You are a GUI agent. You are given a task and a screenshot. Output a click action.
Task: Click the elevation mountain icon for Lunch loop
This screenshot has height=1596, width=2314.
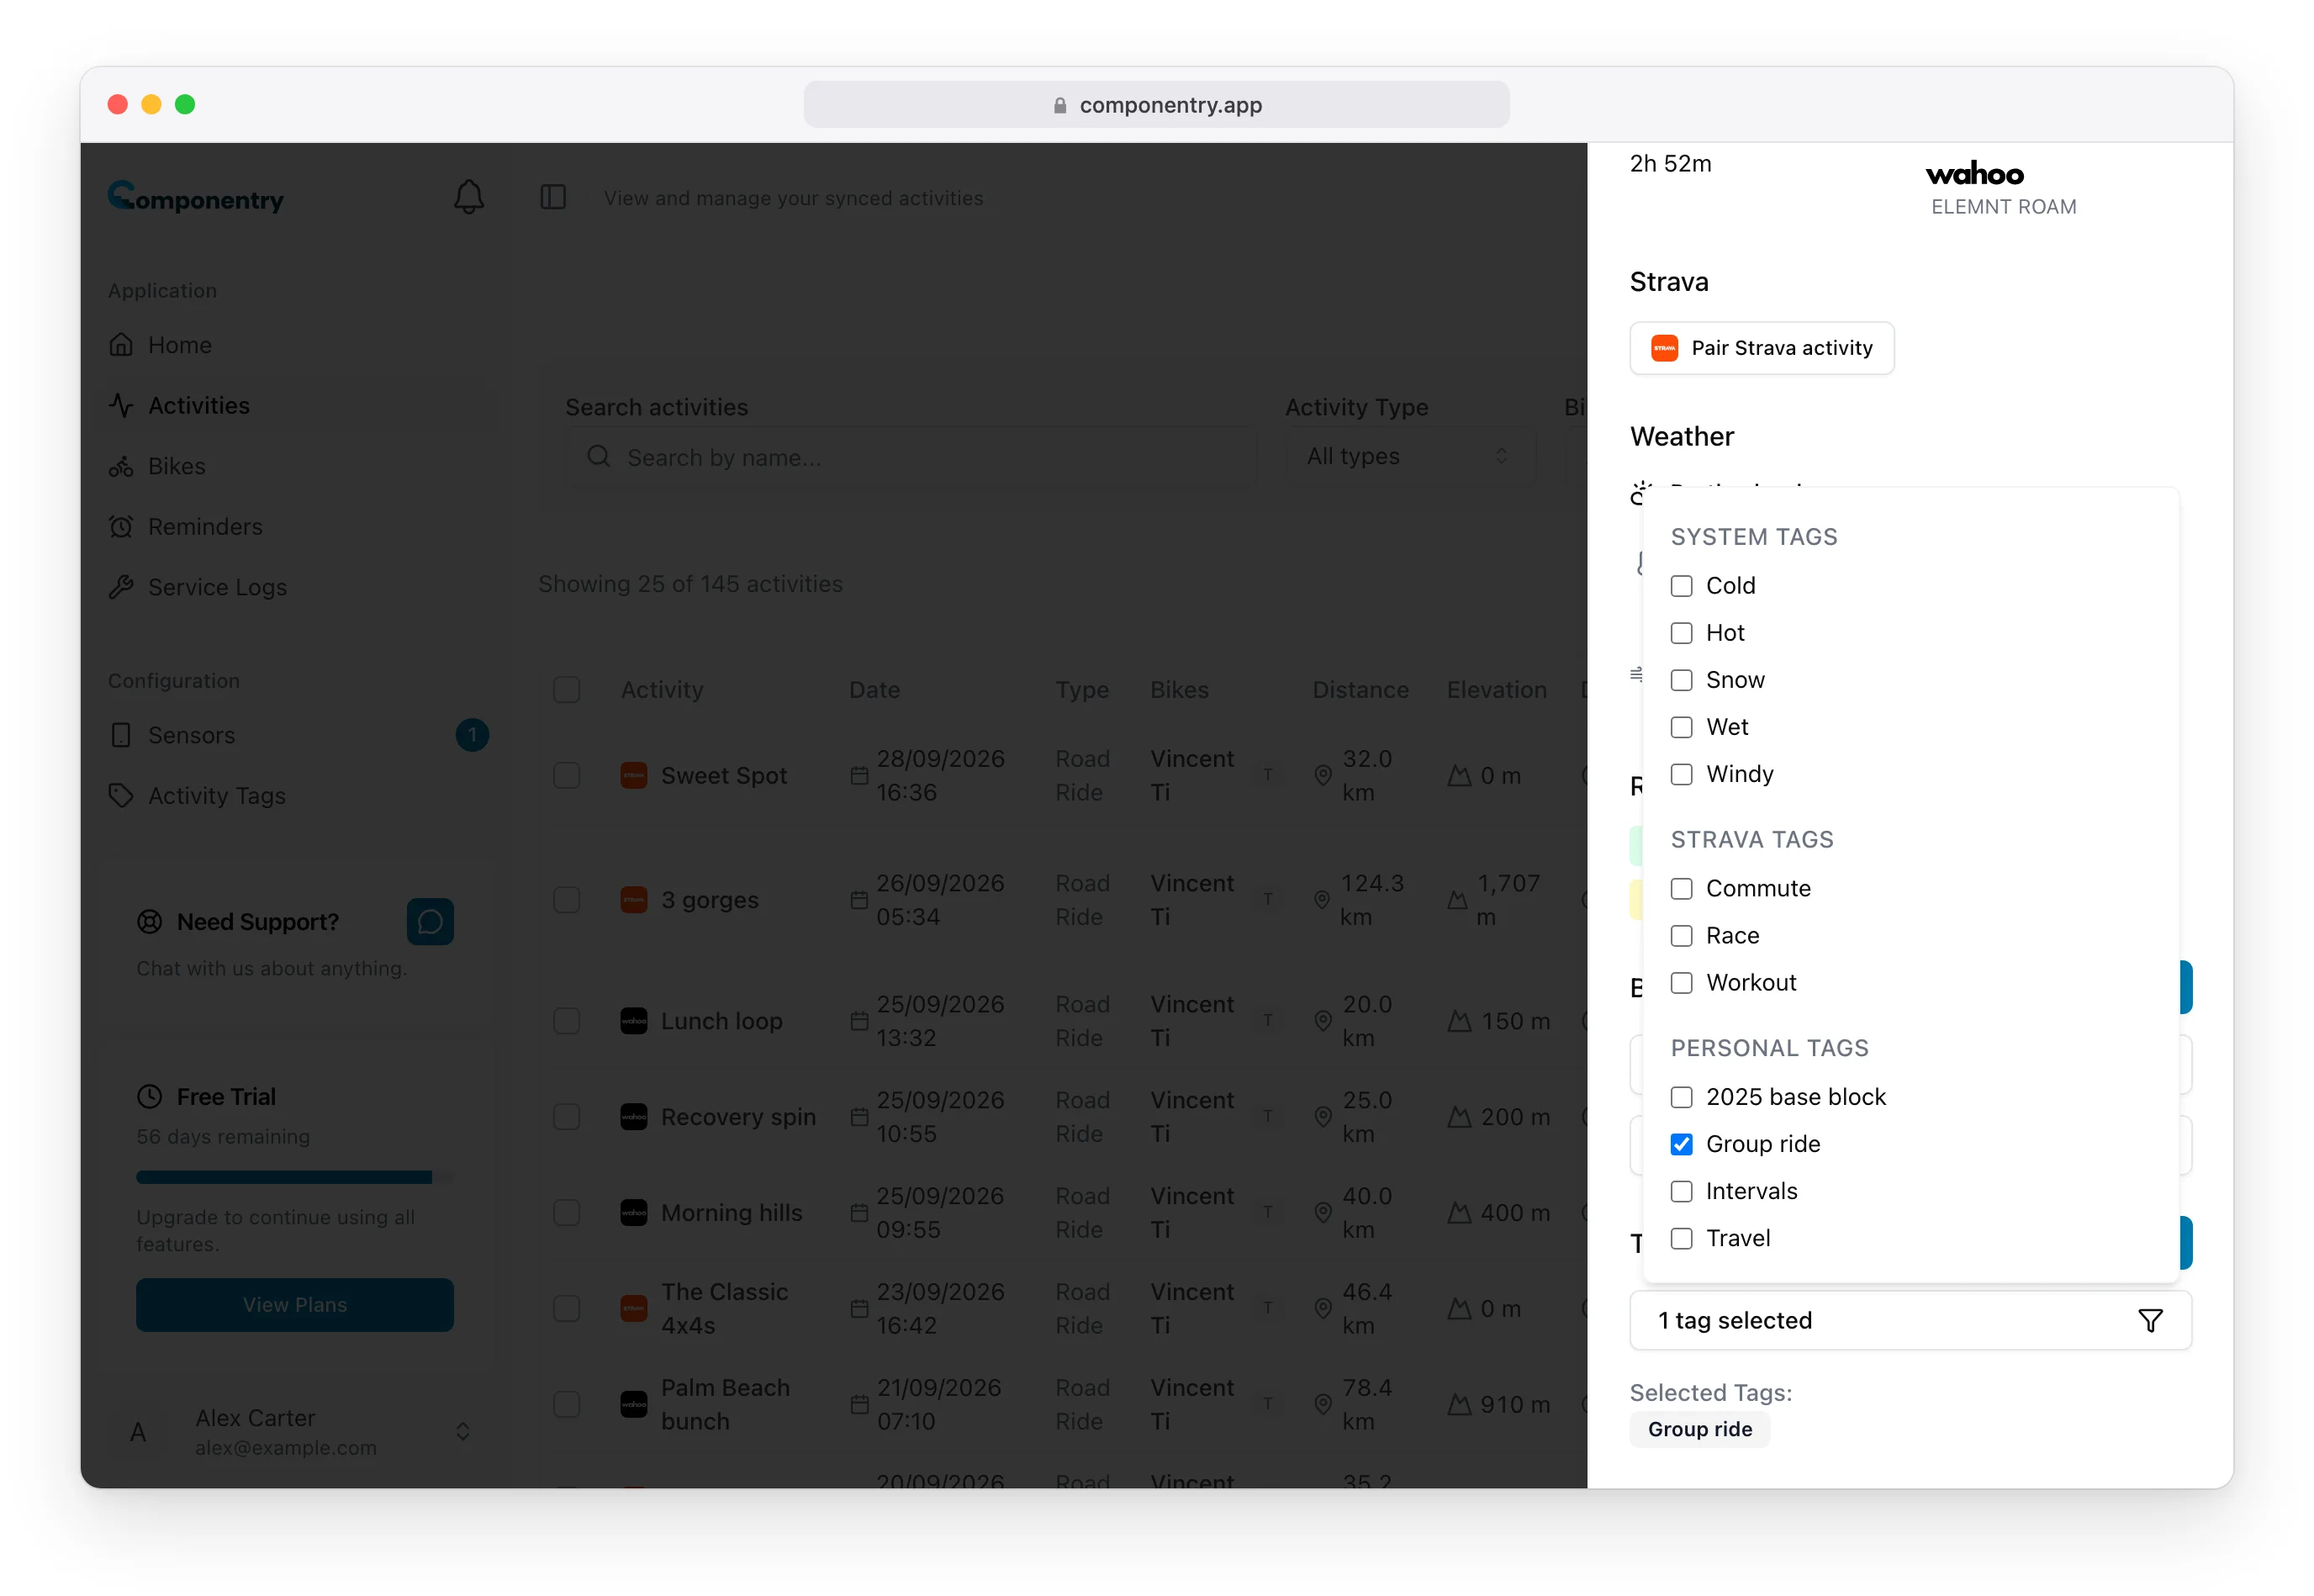click(x=1460, y=1021)
